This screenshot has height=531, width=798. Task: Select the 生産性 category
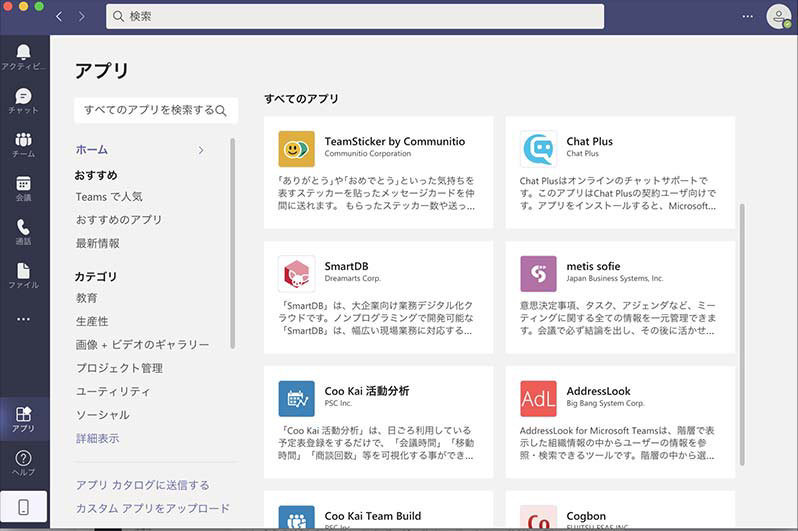tap(92, 321)
